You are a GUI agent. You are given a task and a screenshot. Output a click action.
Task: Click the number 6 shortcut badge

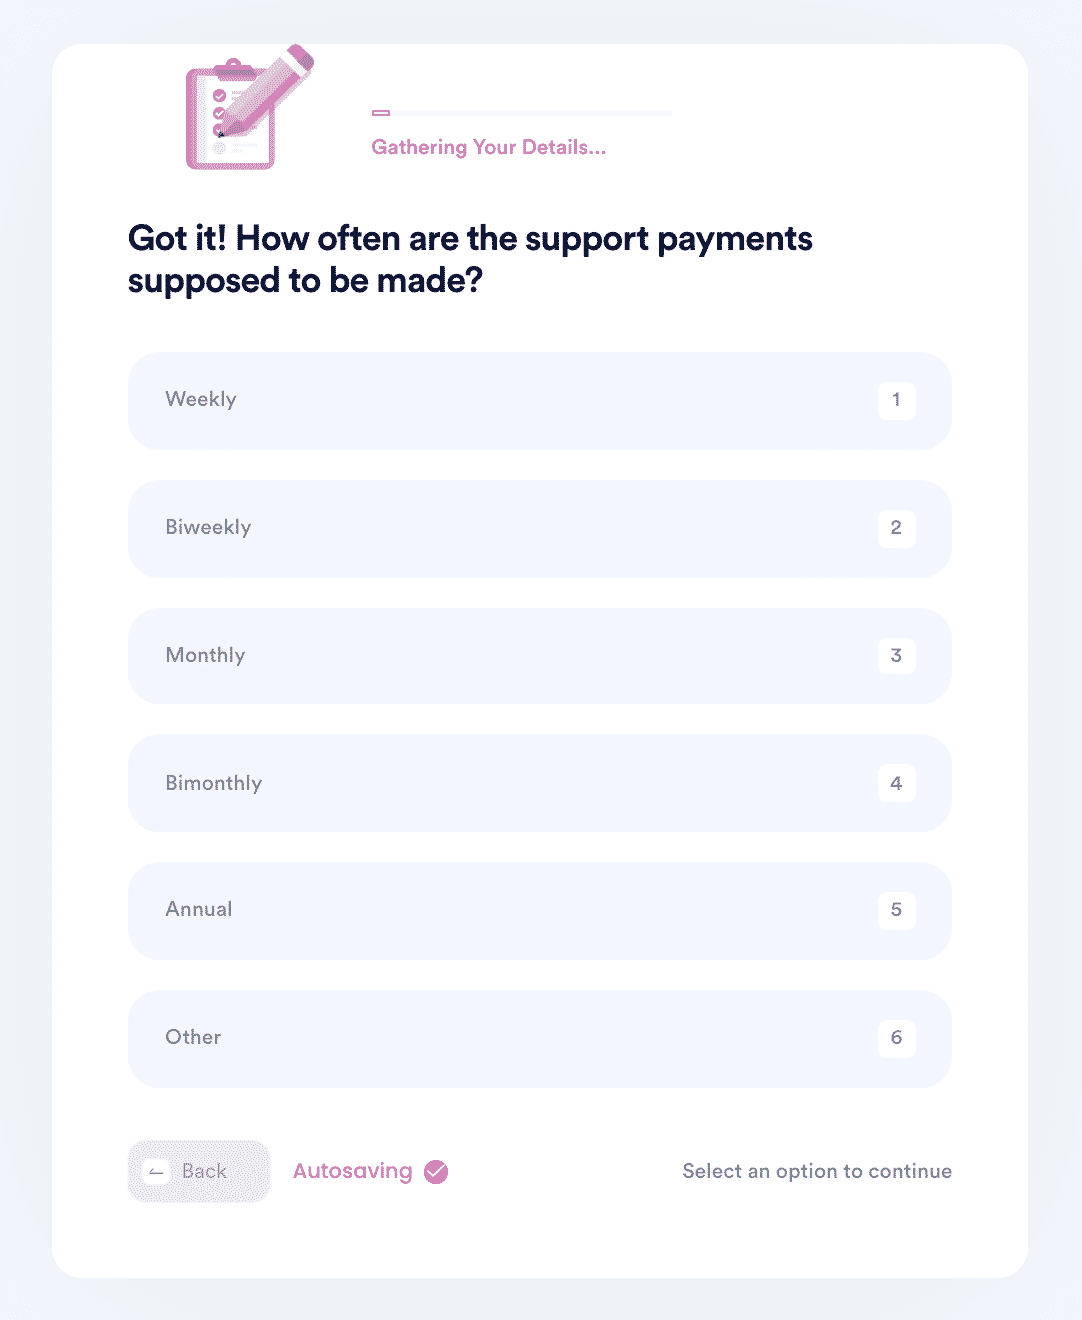(897, 1038)
